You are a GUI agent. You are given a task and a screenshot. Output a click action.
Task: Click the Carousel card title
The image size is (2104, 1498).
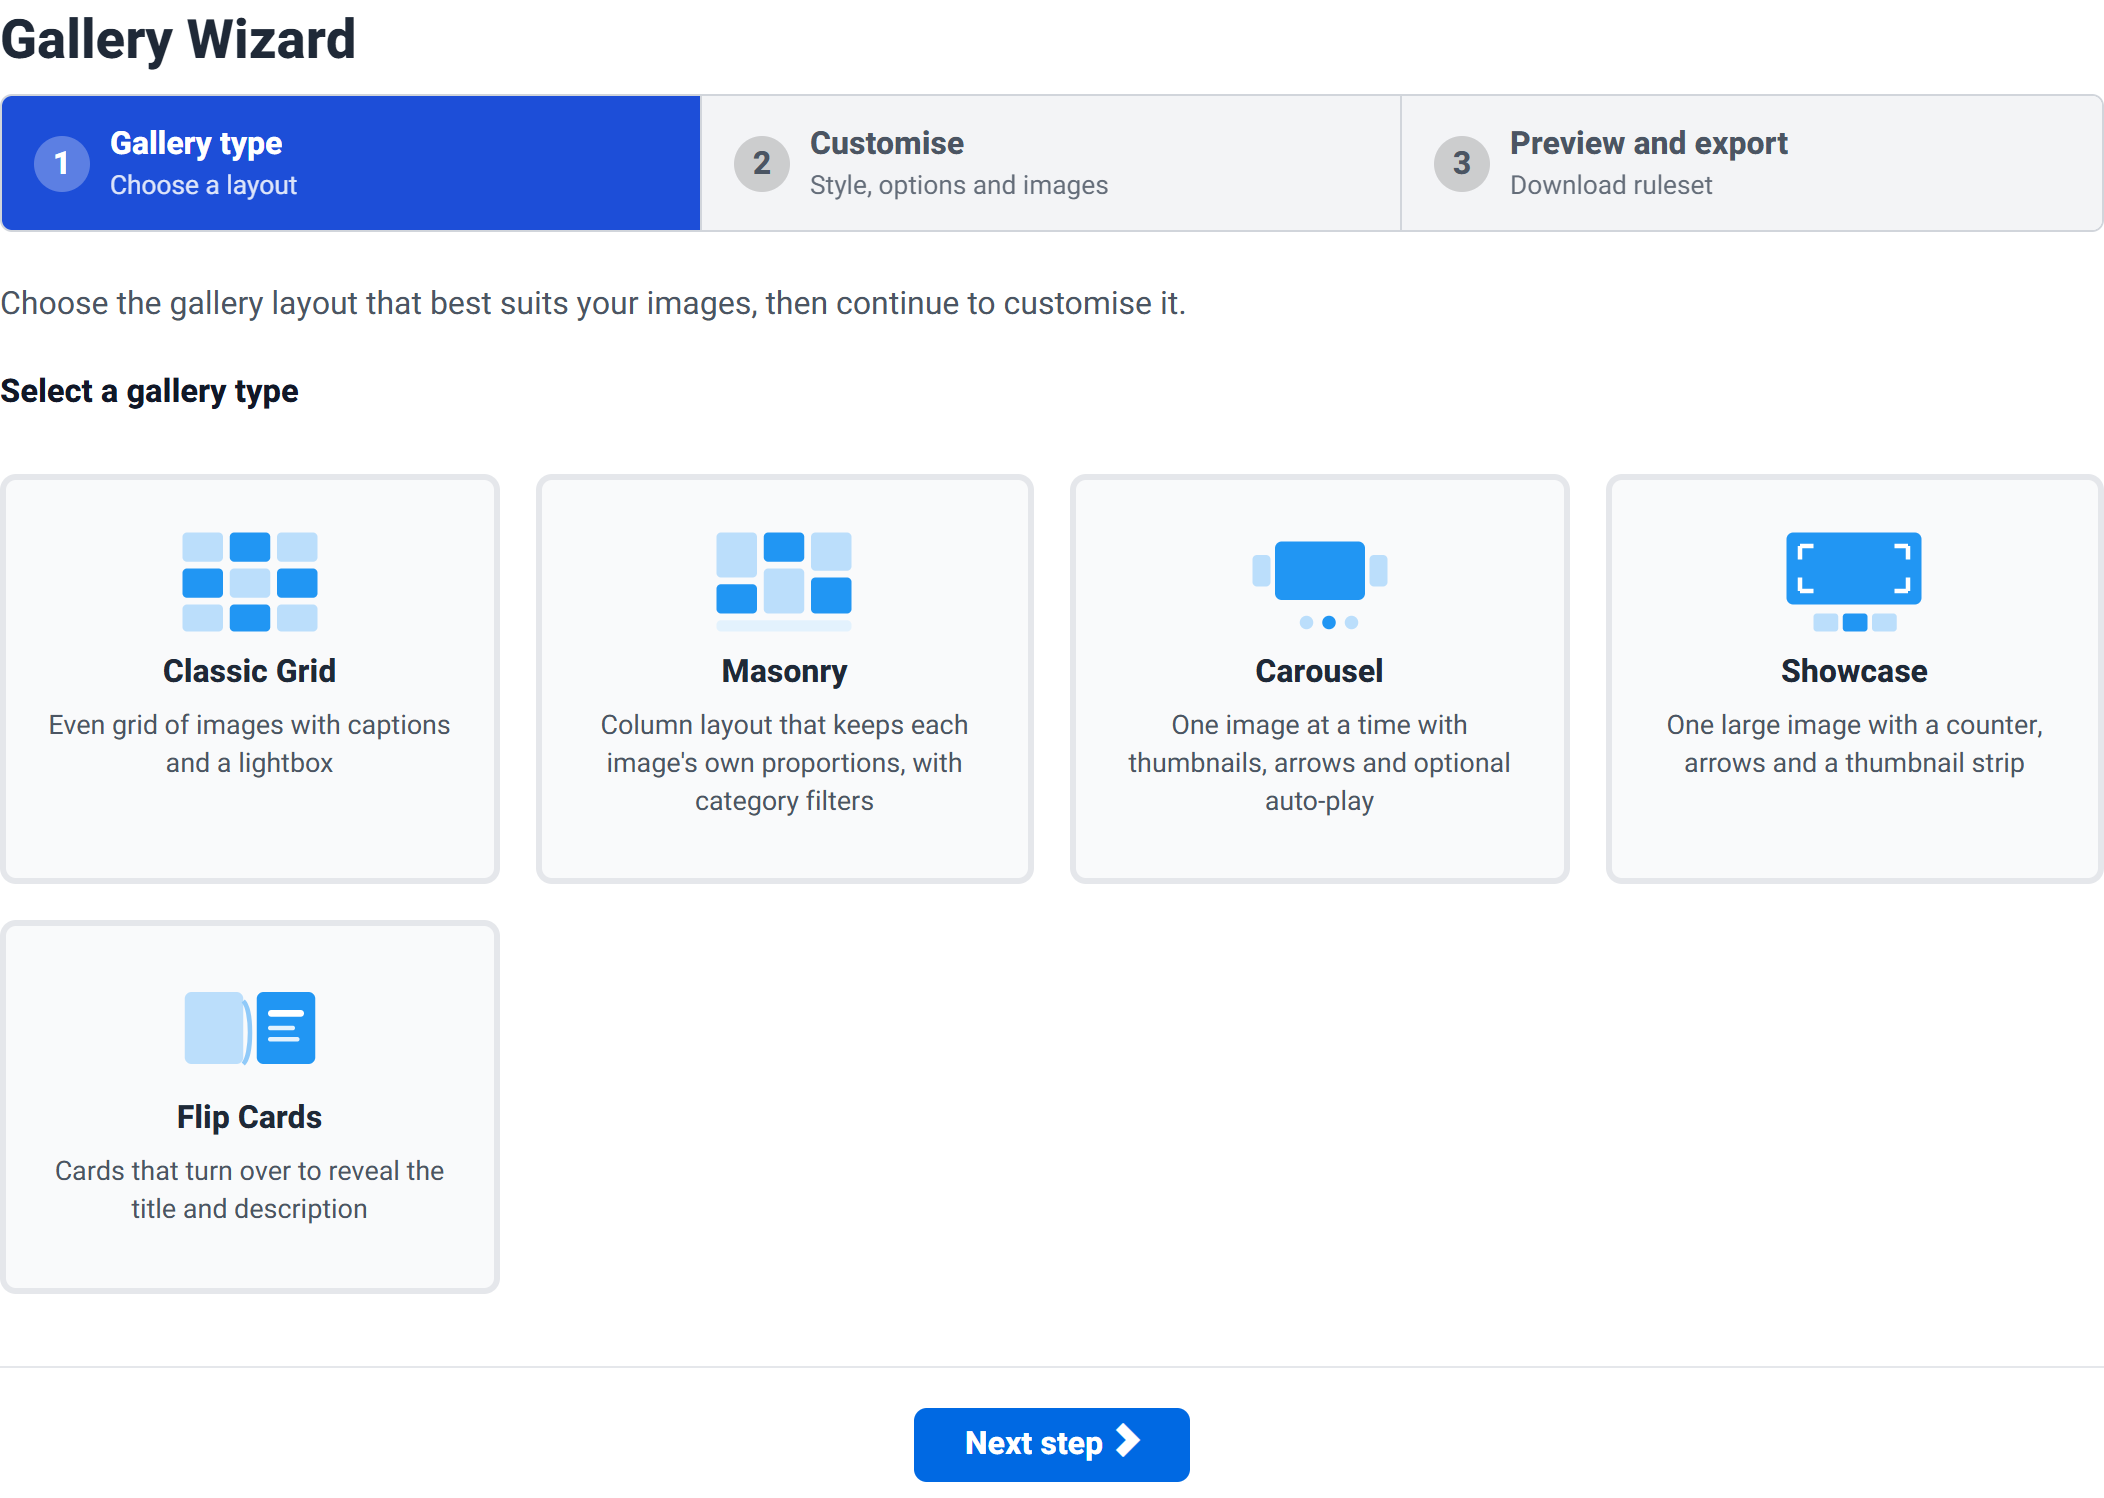tap(1319, 671)
